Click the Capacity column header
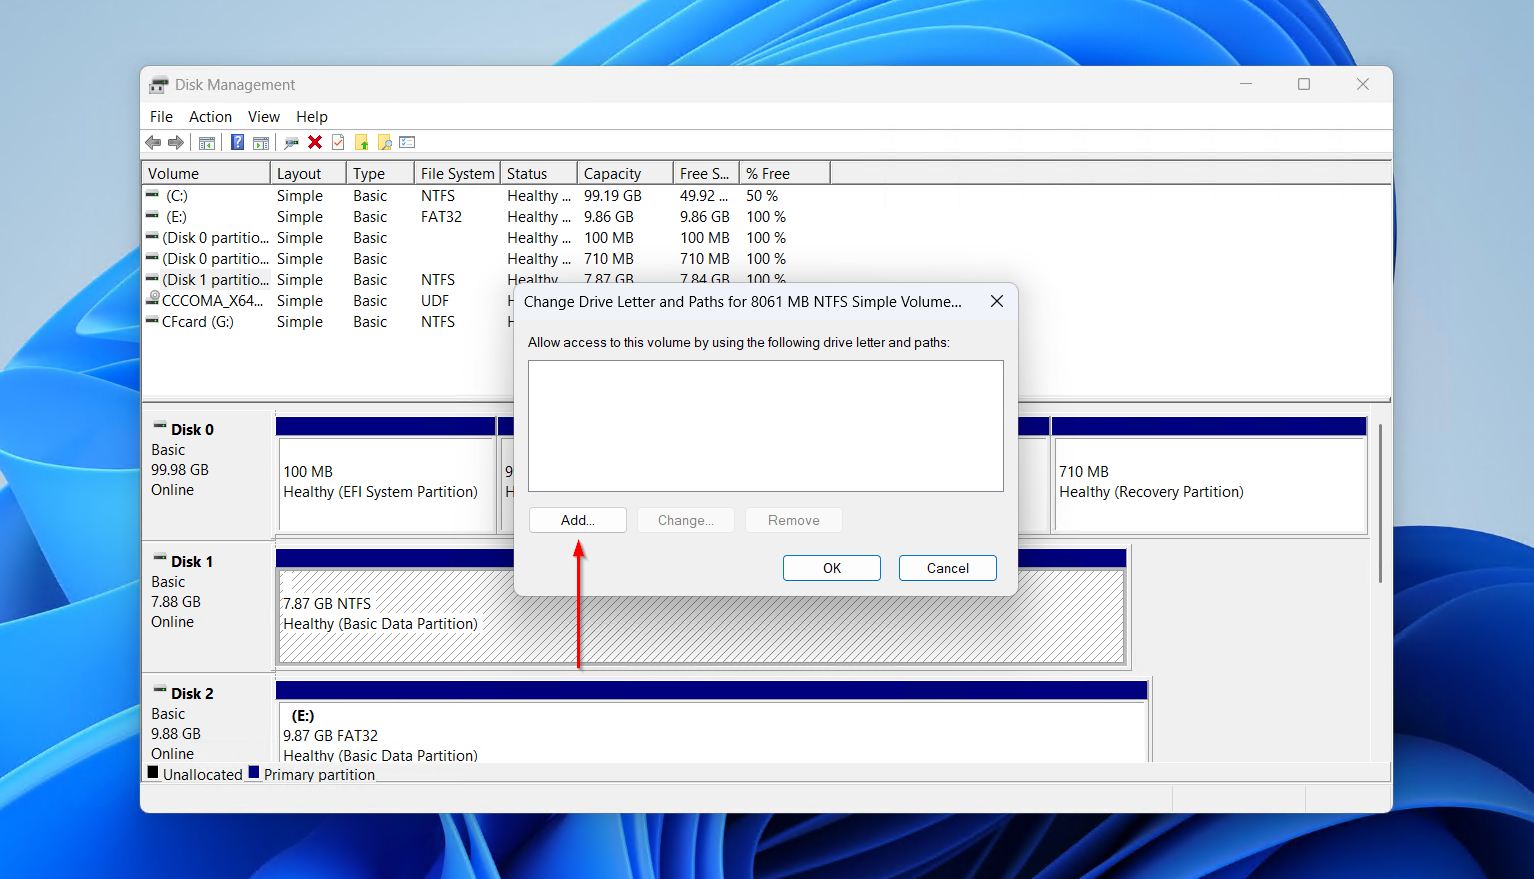Image resolution: width=1534 pixels, height=879 pixels. [x=613, y=172]
